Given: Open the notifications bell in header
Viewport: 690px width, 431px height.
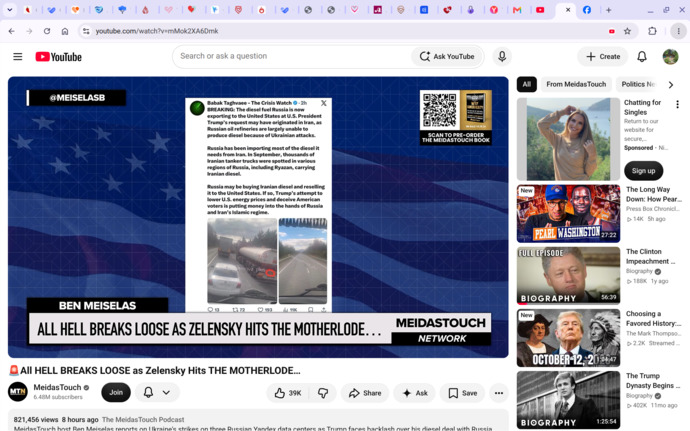Looking at the screenshot, I should click(642, 56).
